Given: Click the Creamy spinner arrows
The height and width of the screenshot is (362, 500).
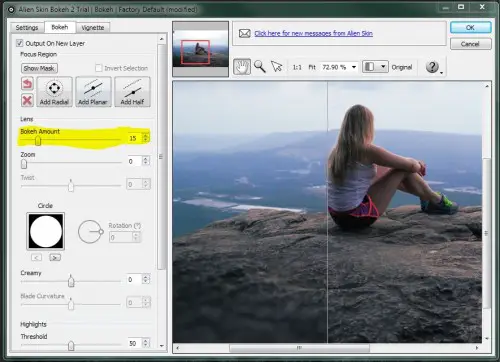Looking at the screenshot, I should [146, 279].
